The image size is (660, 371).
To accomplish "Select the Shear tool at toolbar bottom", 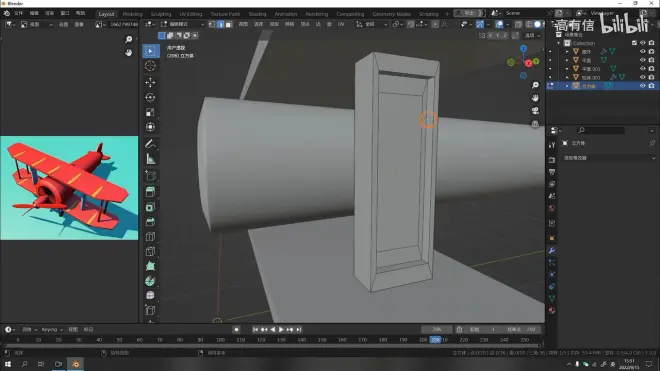I will 150,310.
